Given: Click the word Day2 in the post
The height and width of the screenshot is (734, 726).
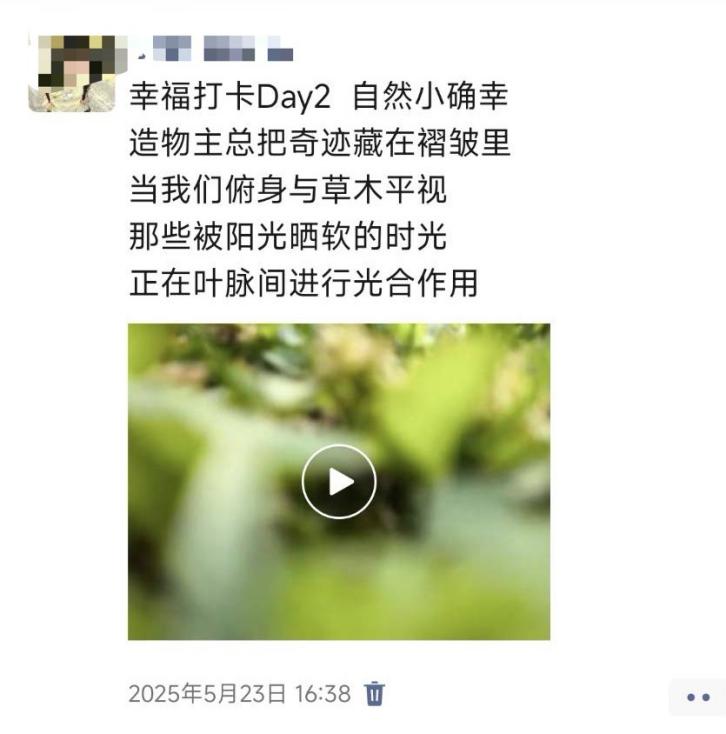Looking at the screenshot, I should tap(293, 98).
